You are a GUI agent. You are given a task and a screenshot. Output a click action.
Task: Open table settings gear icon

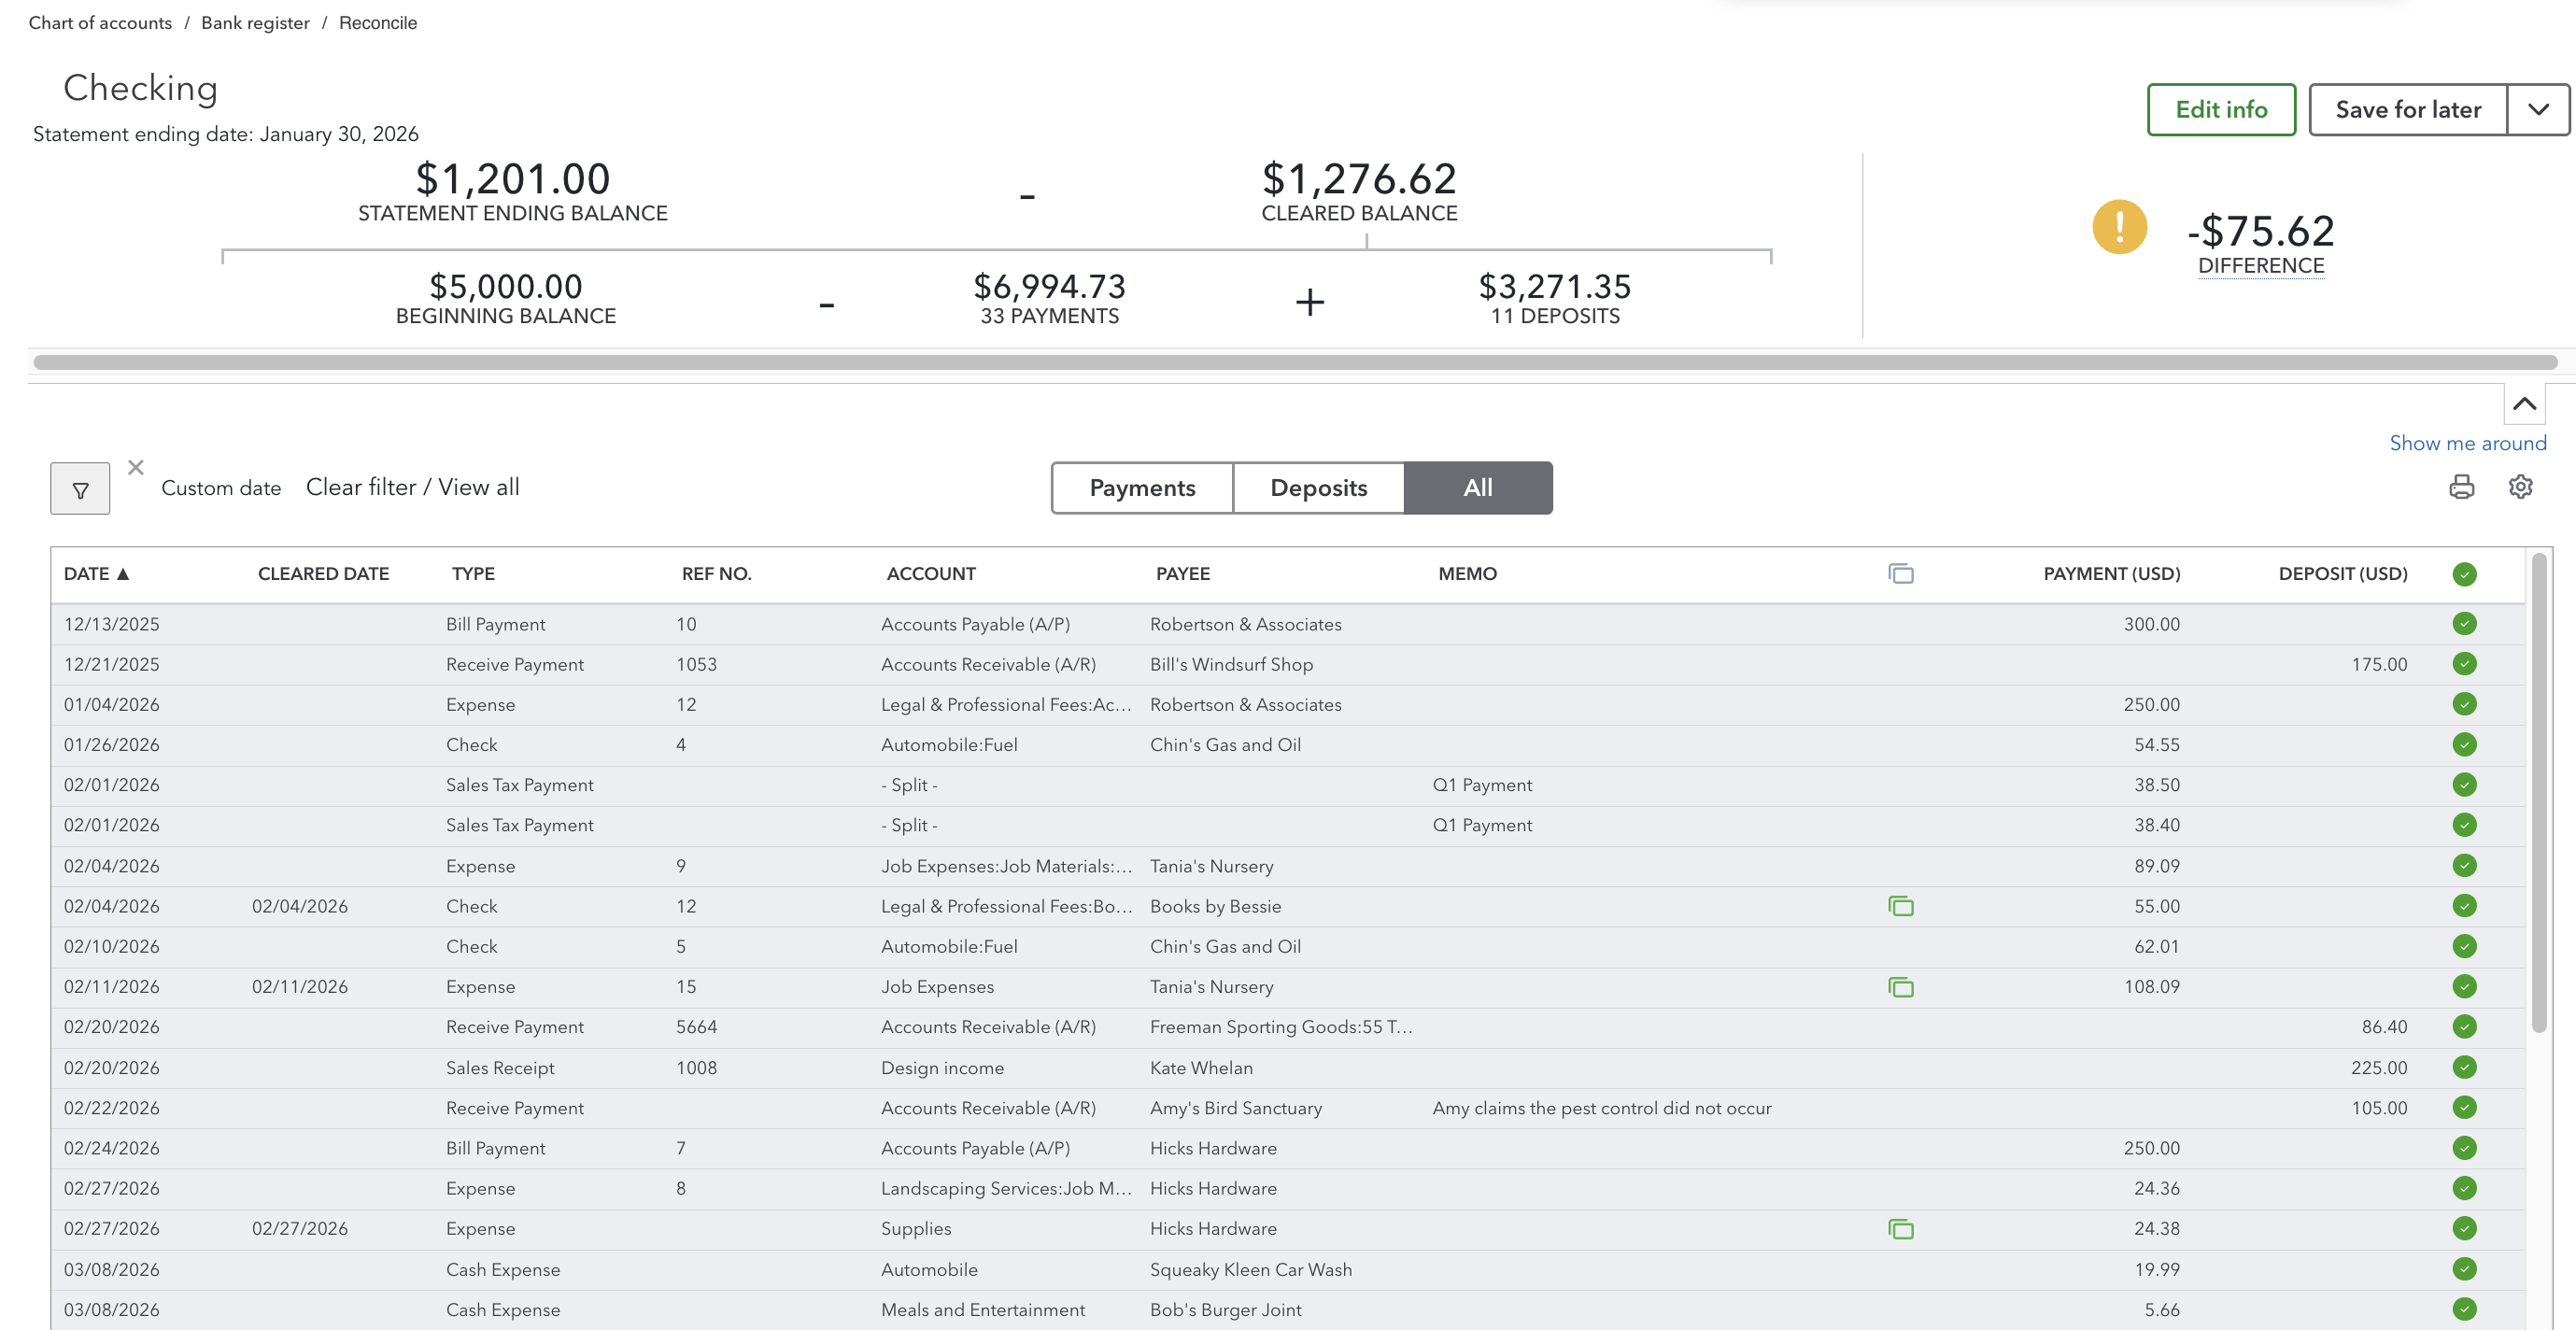click(2520, 487)
